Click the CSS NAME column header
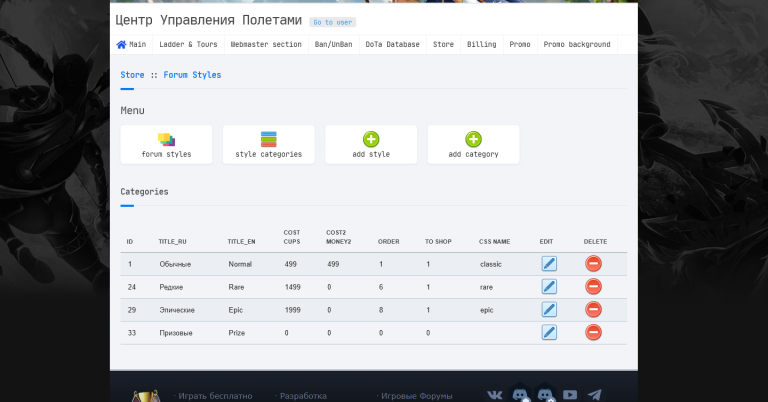Image resolution: width=768 pixels, height=402 pixels. pos(494,241)
